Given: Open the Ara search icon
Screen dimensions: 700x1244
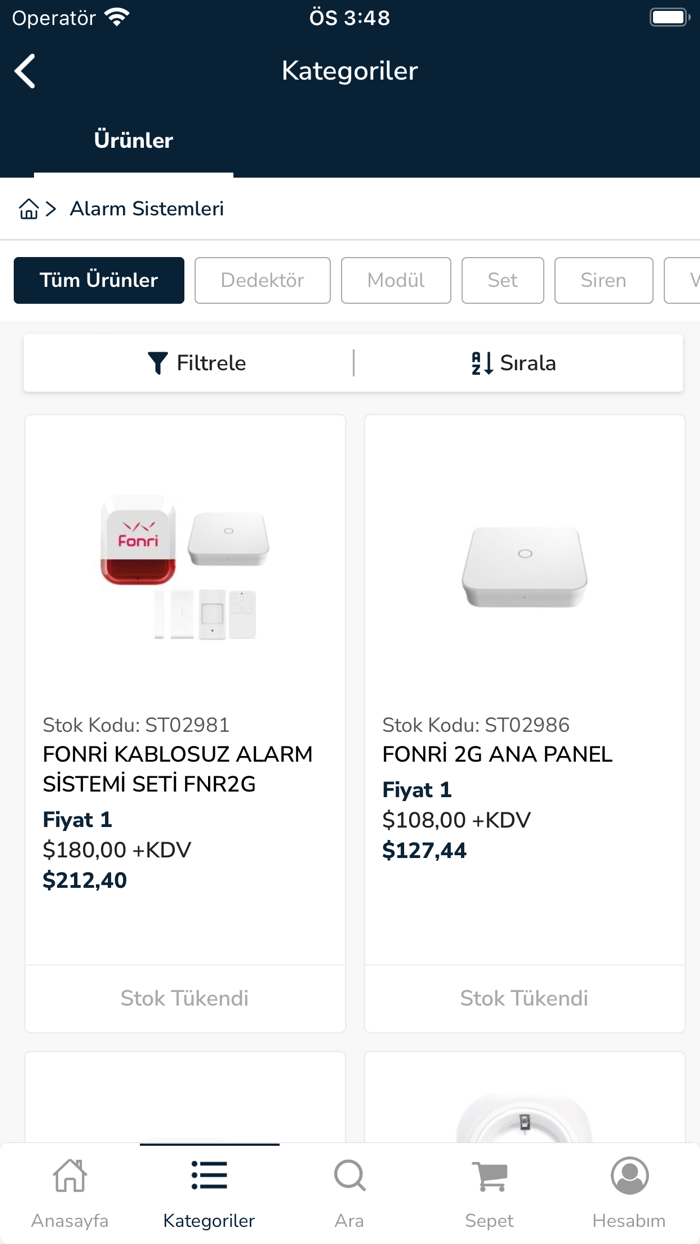Looking at the screenshot, I should point(349,1176).
